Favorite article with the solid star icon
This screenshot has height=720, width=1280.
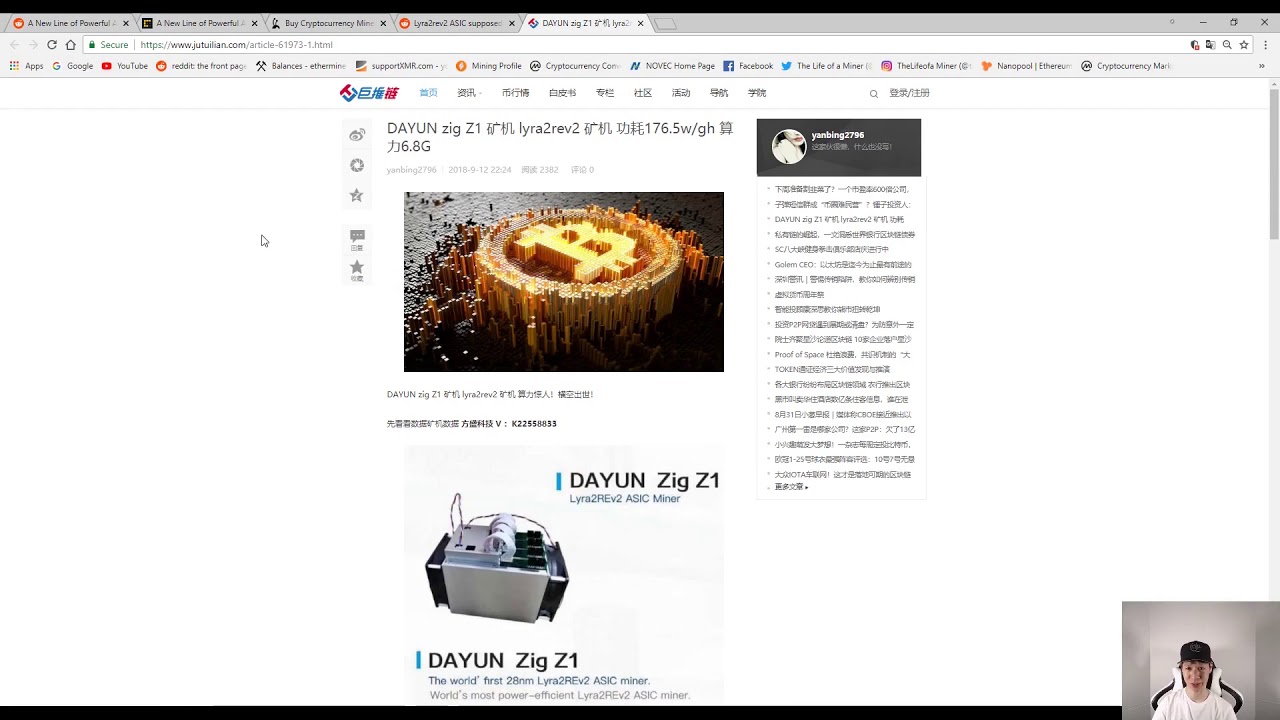[357, 269]
